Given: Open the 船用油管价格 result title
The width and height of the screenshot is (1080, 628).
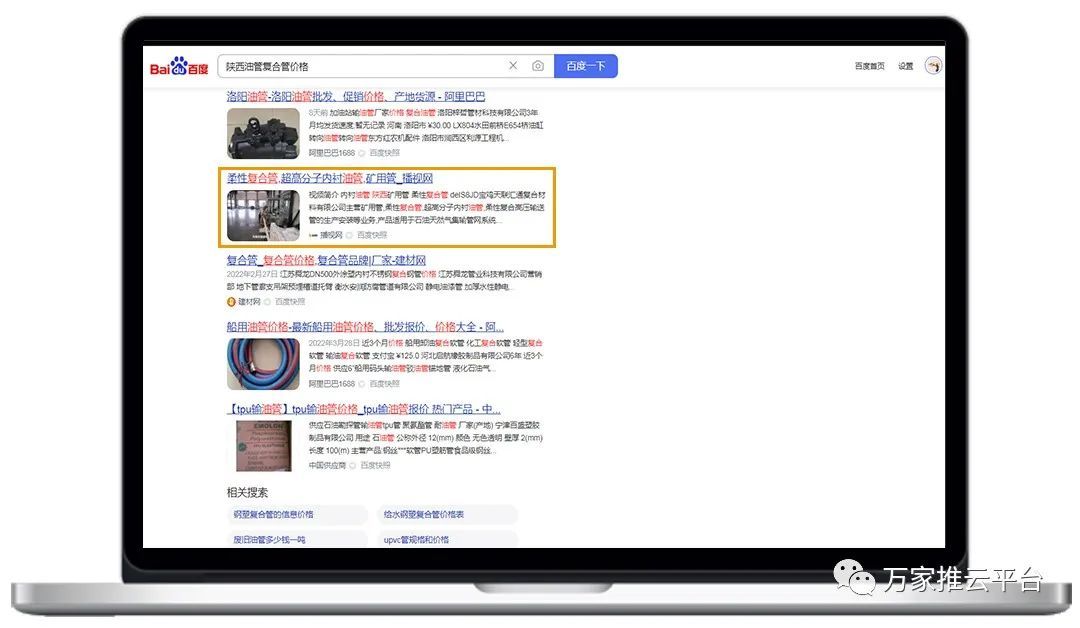Looking at the screenshot, I should [365, 327].
